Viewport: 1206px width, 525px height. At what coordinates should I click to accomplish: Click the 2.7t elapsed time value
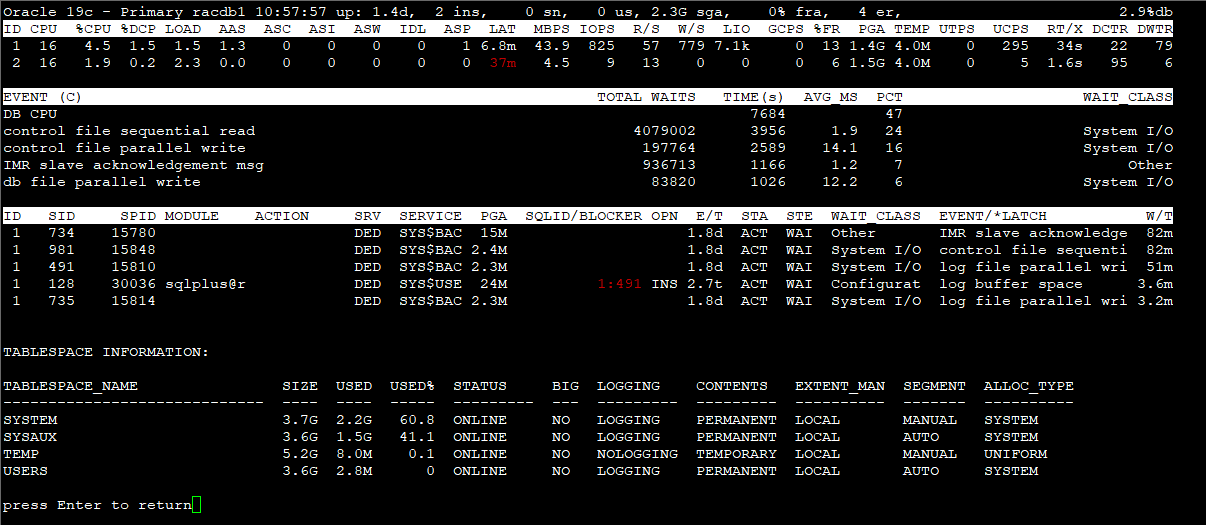click(x=705, y=284)
